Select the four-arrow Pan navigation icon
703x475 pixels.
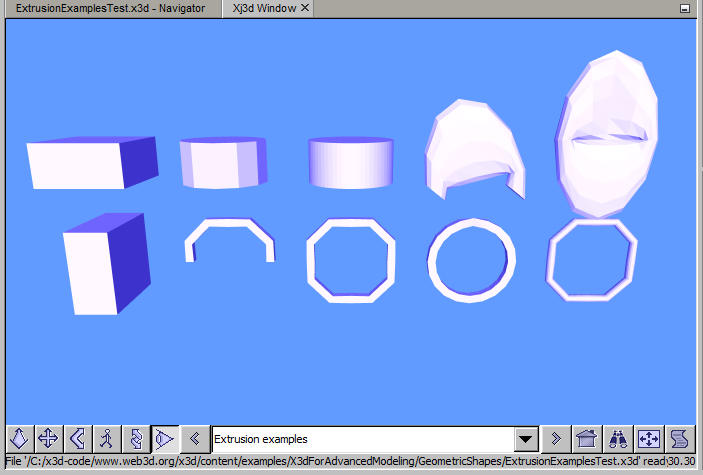[47, 438]
